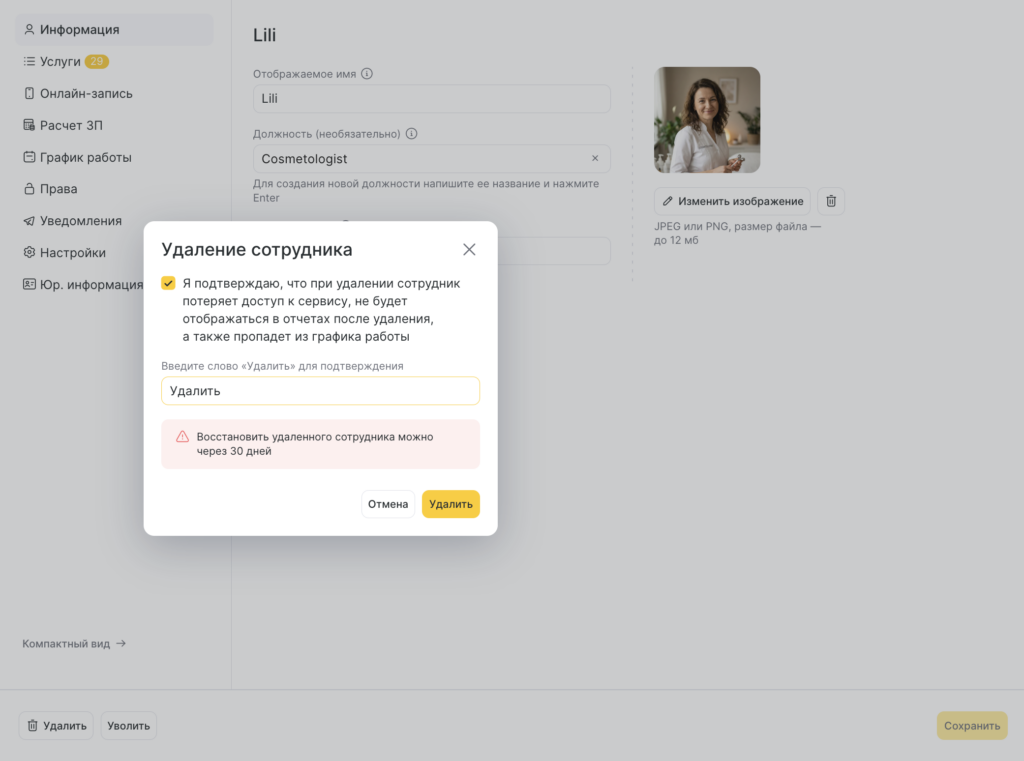Open the Услуги sidebar section
1024x761 pixels.
pyautogui.click(x=60, y=62)
